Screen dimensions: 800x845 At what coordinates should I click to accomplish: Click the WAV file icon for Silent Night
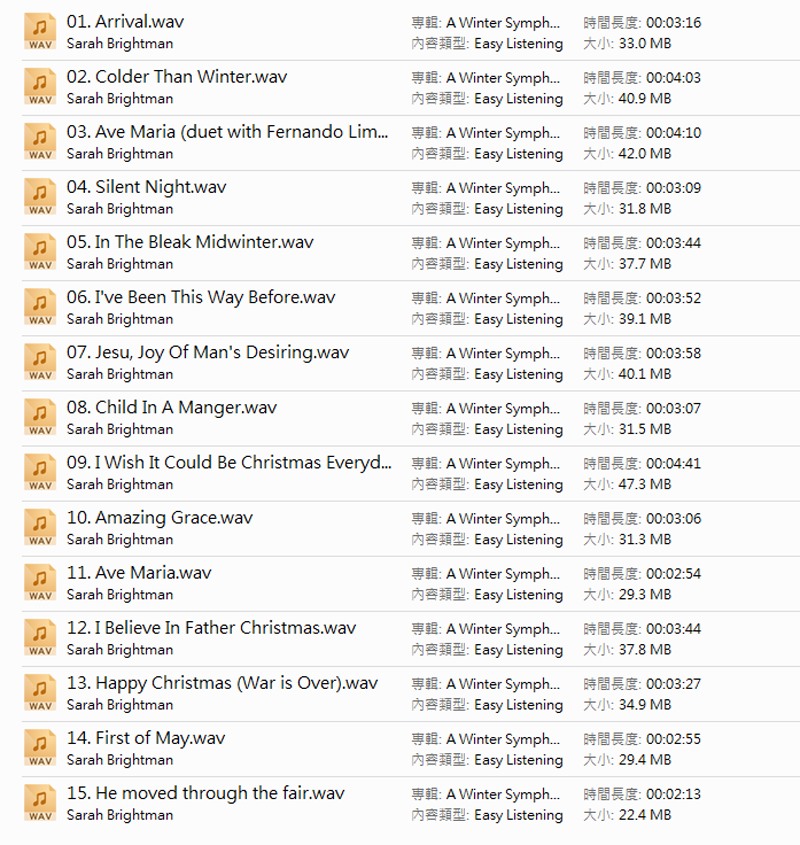[40, 197]
